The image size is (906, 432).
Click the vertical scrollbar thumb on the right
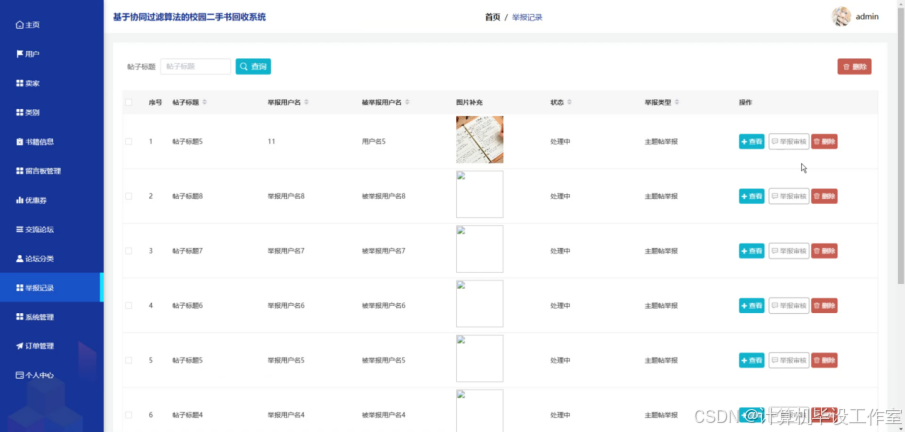tap(901, 144)
